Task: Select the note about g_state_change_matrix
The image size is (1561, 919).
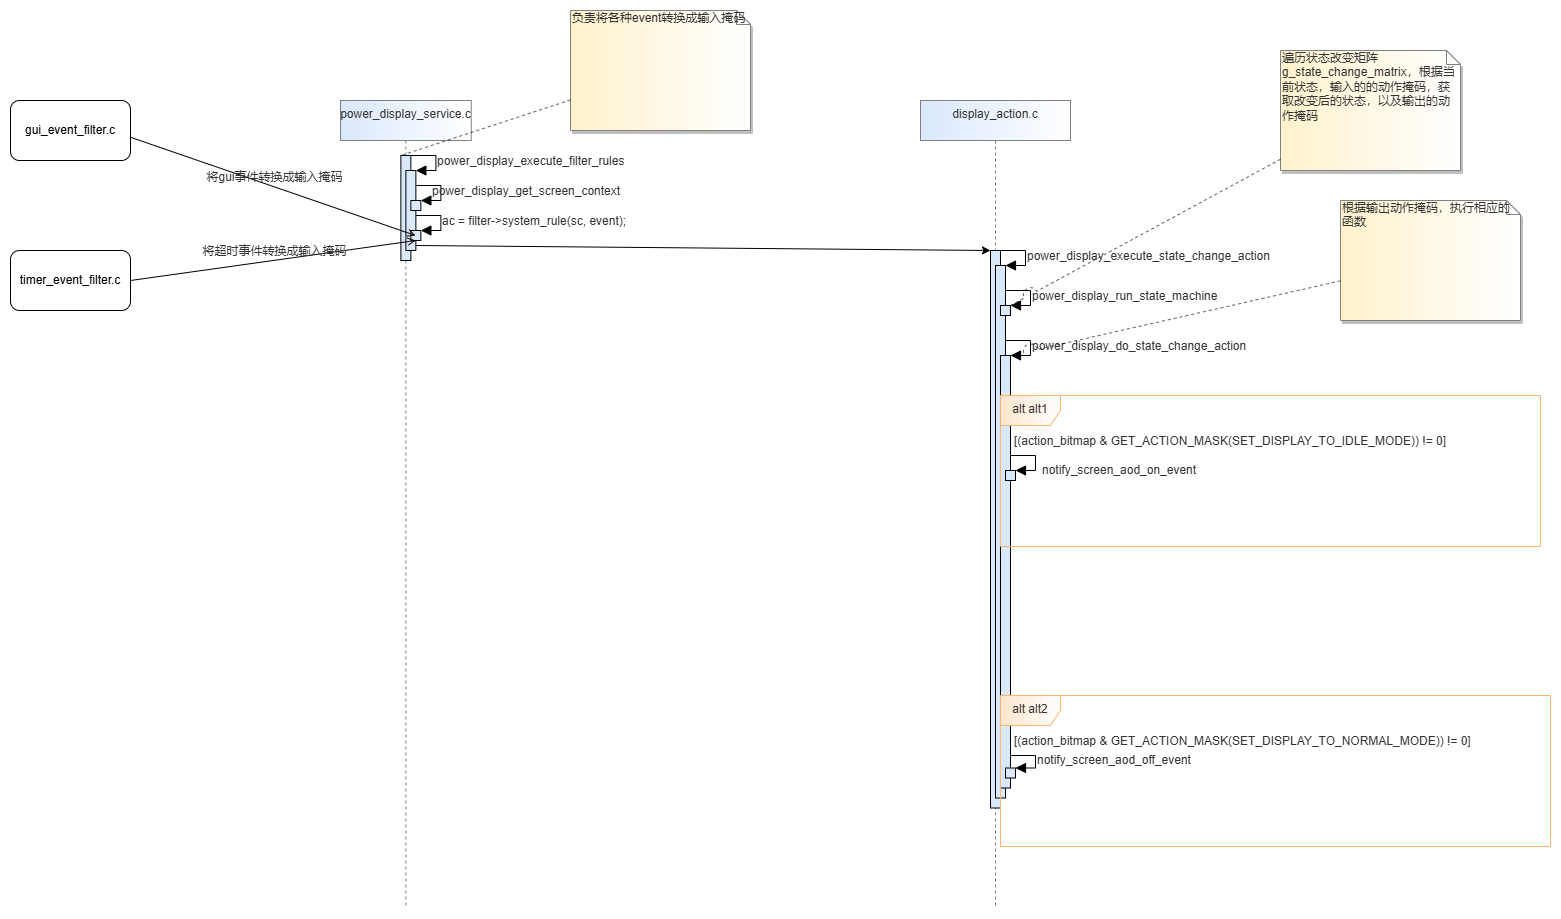Action: point(1370,110)
